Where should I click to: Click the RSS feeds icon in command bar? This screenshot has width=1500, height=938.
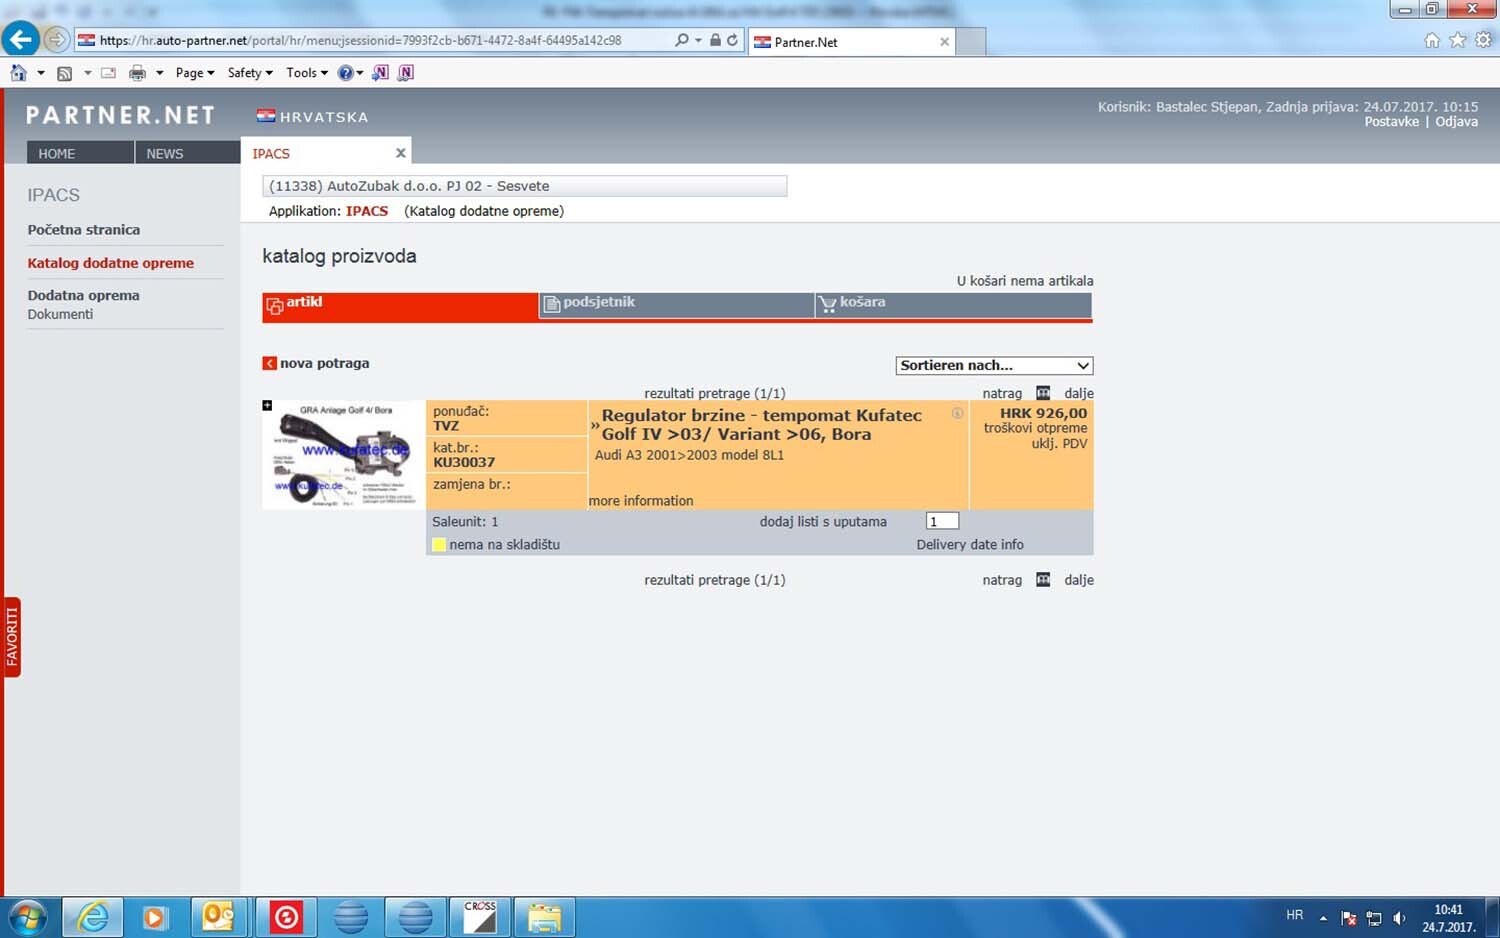[x=65, y=72]
